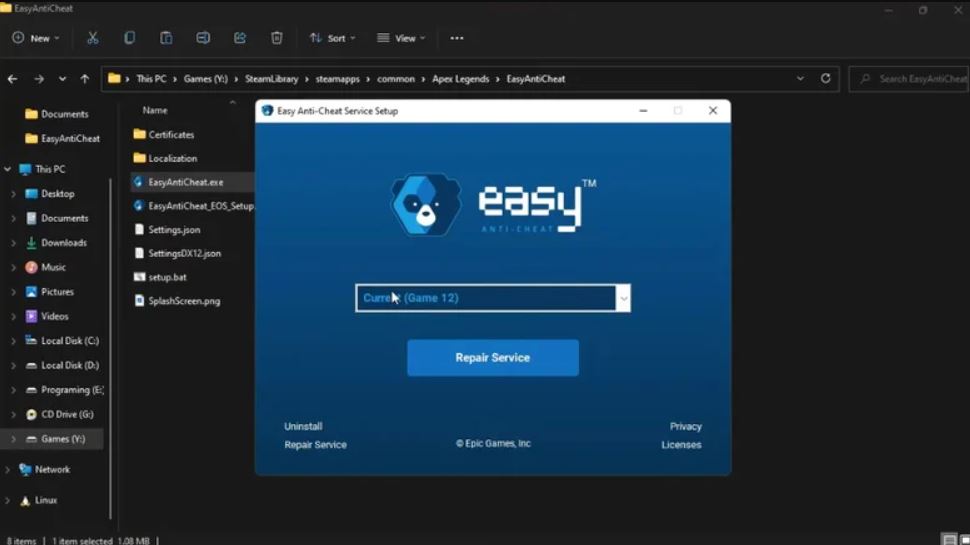Click the search EasyAntiCheat field
This screenshot has height=545, width=970.
911,79
